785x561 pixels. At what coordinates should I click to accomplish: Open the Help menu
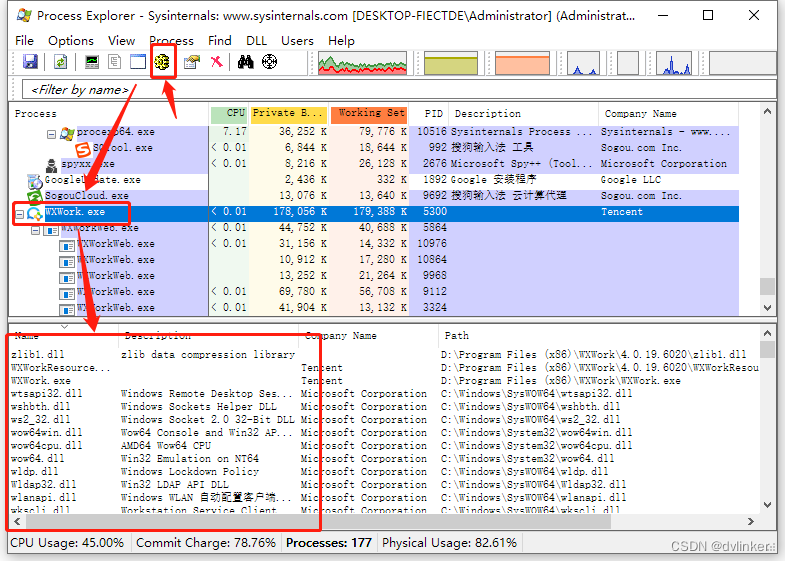click(341, 41)
